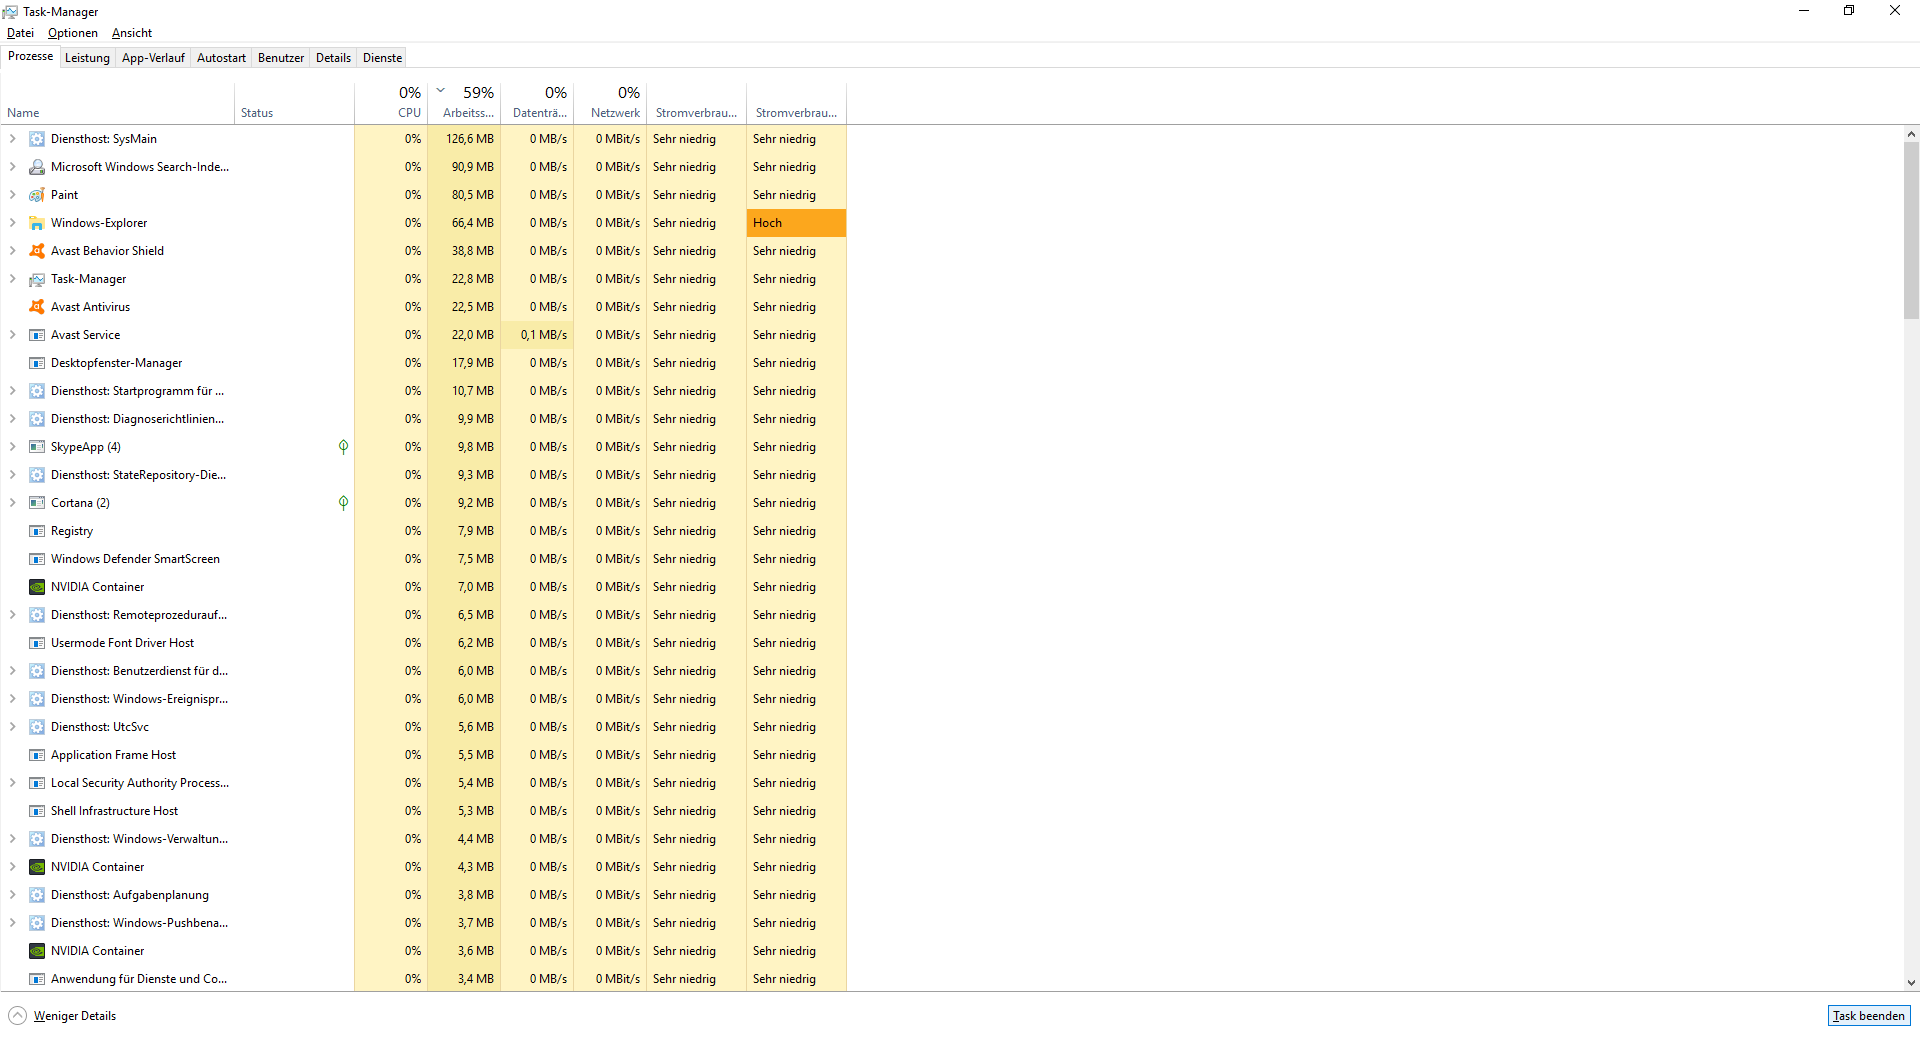Switch to the Details tab

click(333, 58)
